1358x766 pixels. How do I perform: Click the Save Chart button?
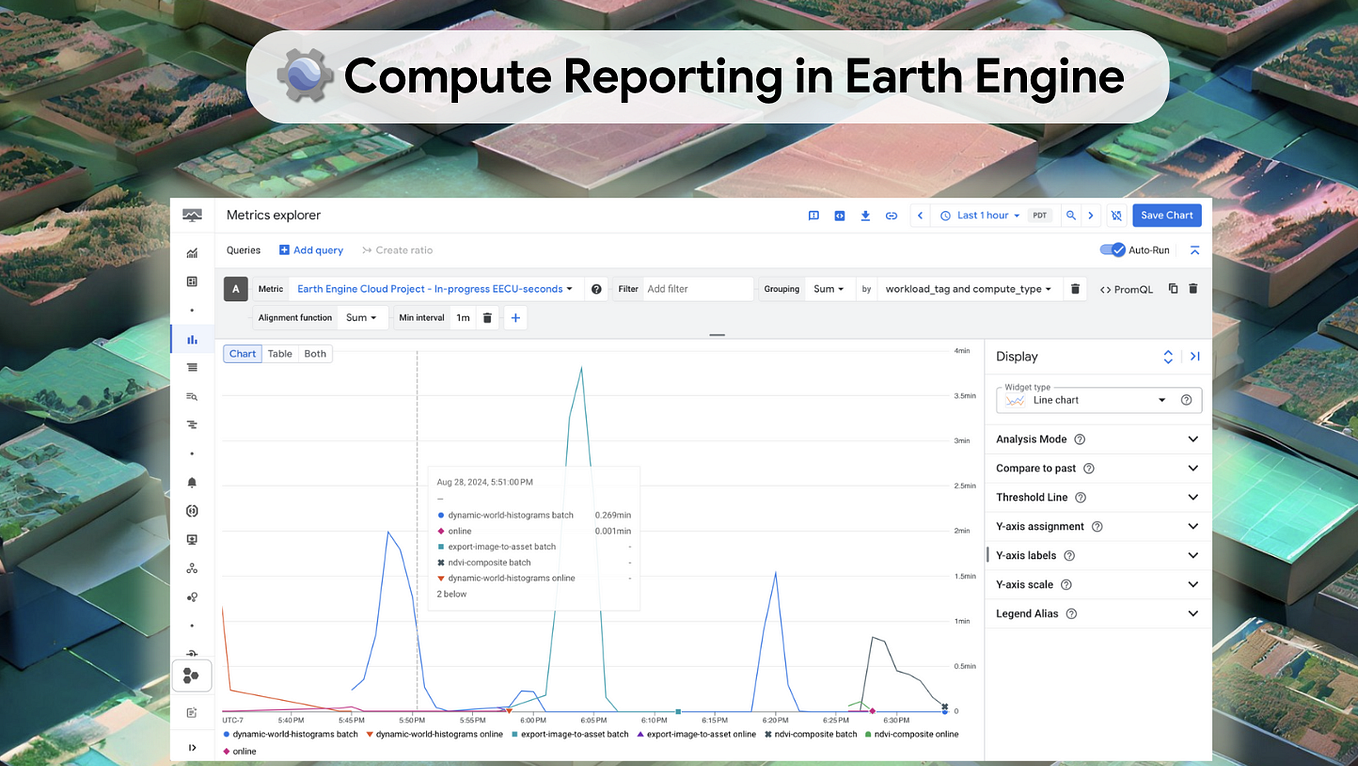point(1166,215)
